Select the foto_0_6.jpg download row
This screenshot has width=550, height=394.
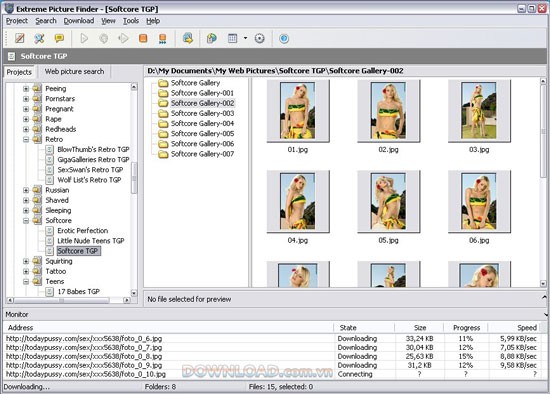click(x=275, y=339)
